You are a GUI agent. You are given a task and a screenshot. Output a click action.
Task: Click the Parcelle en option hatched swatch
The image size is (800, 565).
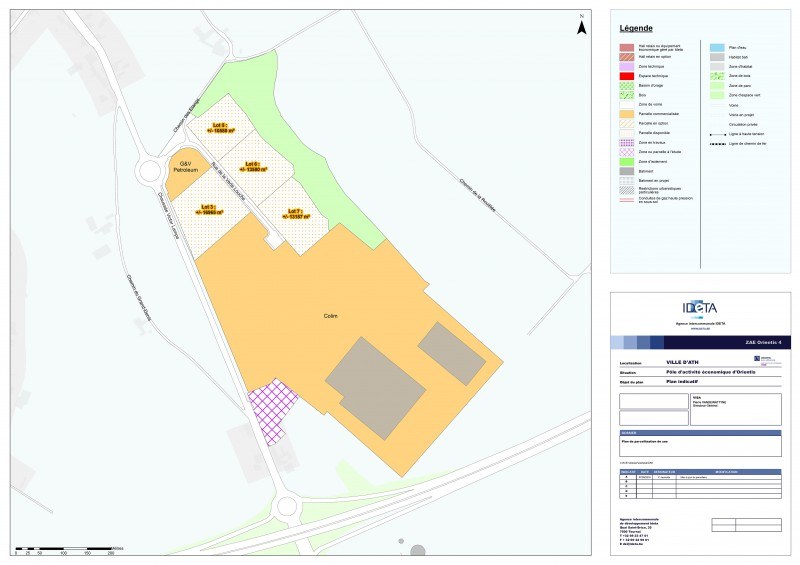(627, 124)
